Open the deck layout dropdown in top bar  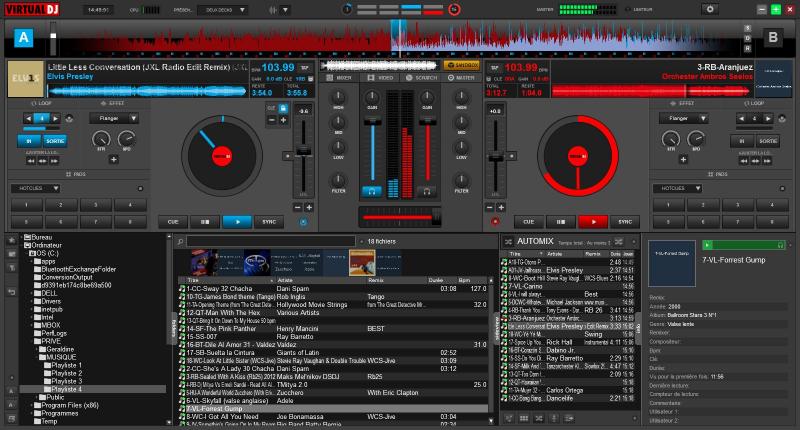[x=222, y=10]
